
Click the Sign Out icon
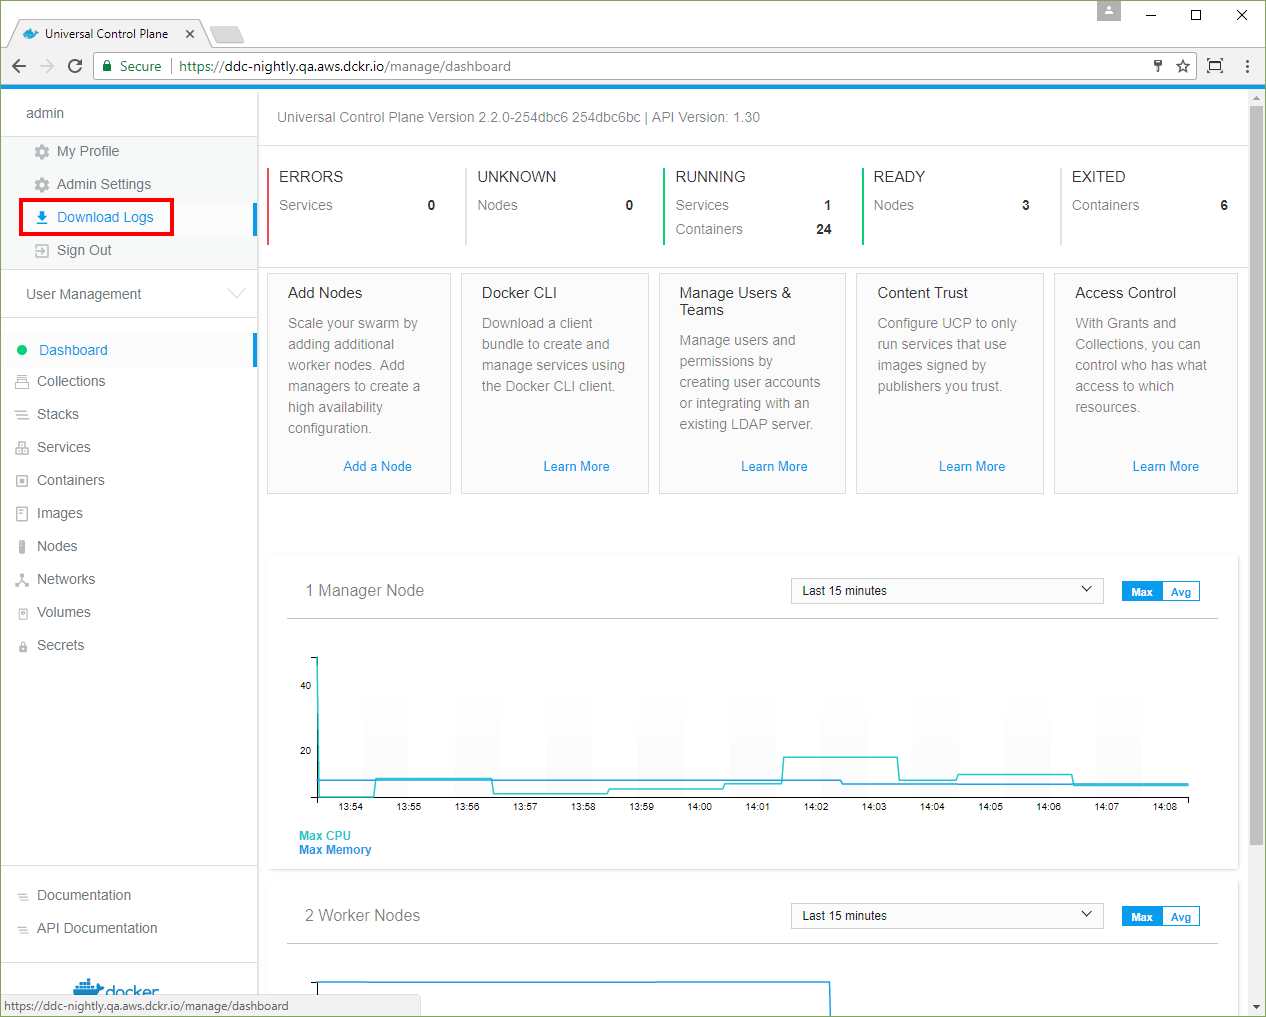point(41,251)
